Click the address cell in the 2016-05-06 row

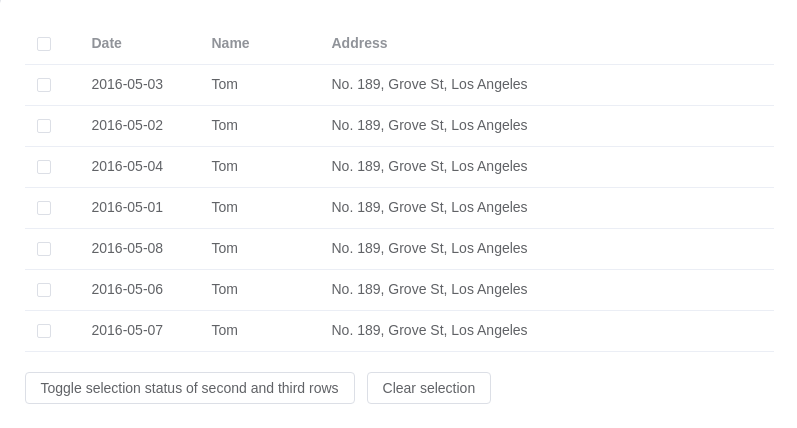[429, 289]
